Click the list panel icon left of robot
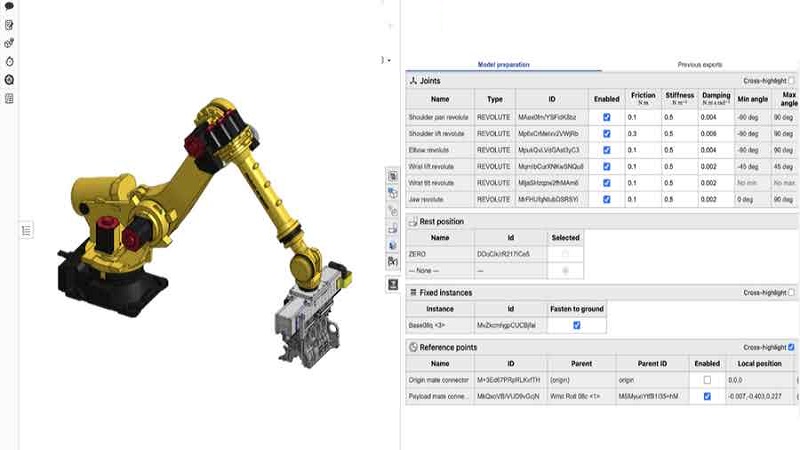The height and width of the screenshot is (450, 800). point(27,230)
